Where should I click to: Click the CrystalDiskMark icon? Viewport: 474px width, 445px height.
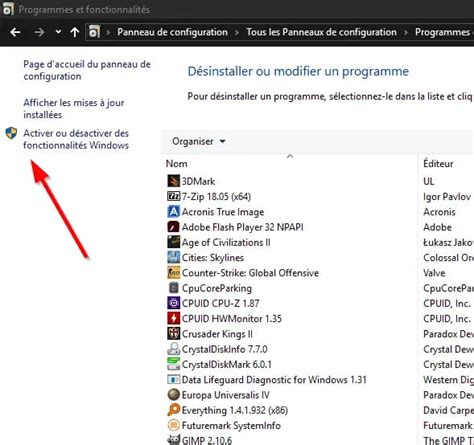[x=173, y=364]
